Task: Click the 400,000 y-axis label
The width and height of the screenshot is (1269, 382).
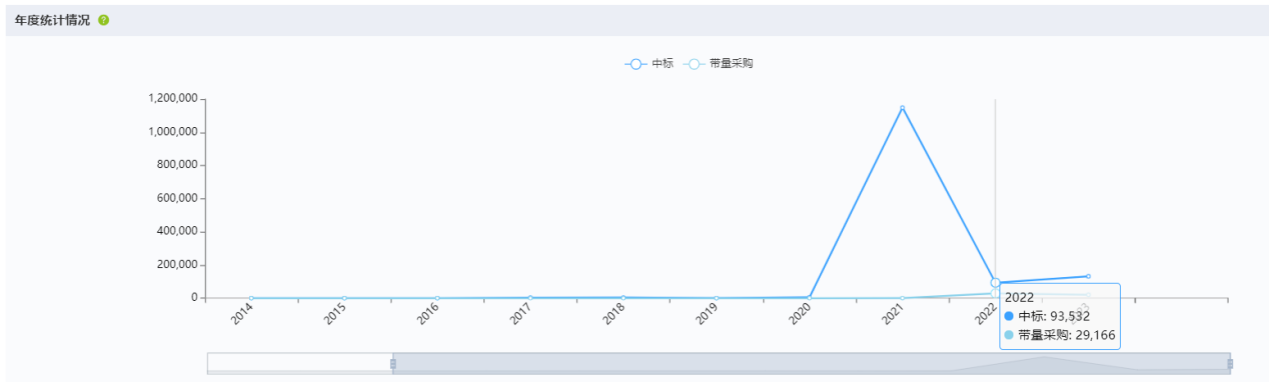Action: pos(177,231)
